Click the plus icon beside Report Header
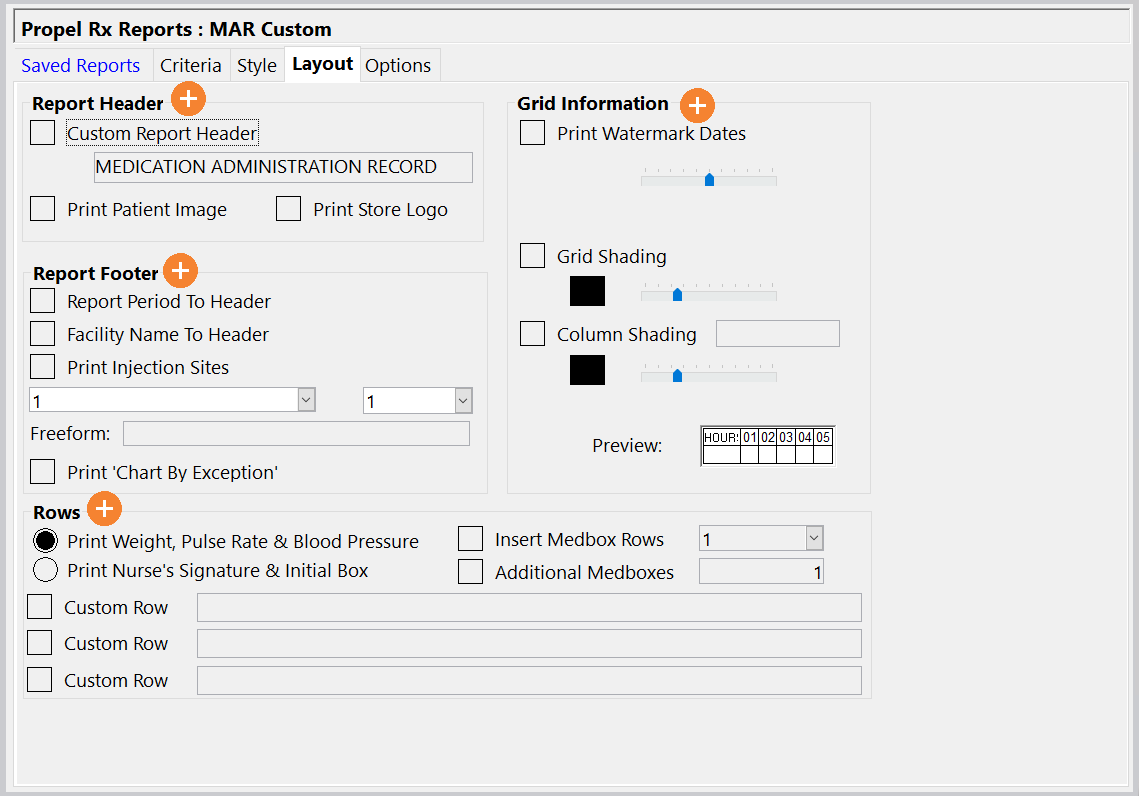 (188, 99)
